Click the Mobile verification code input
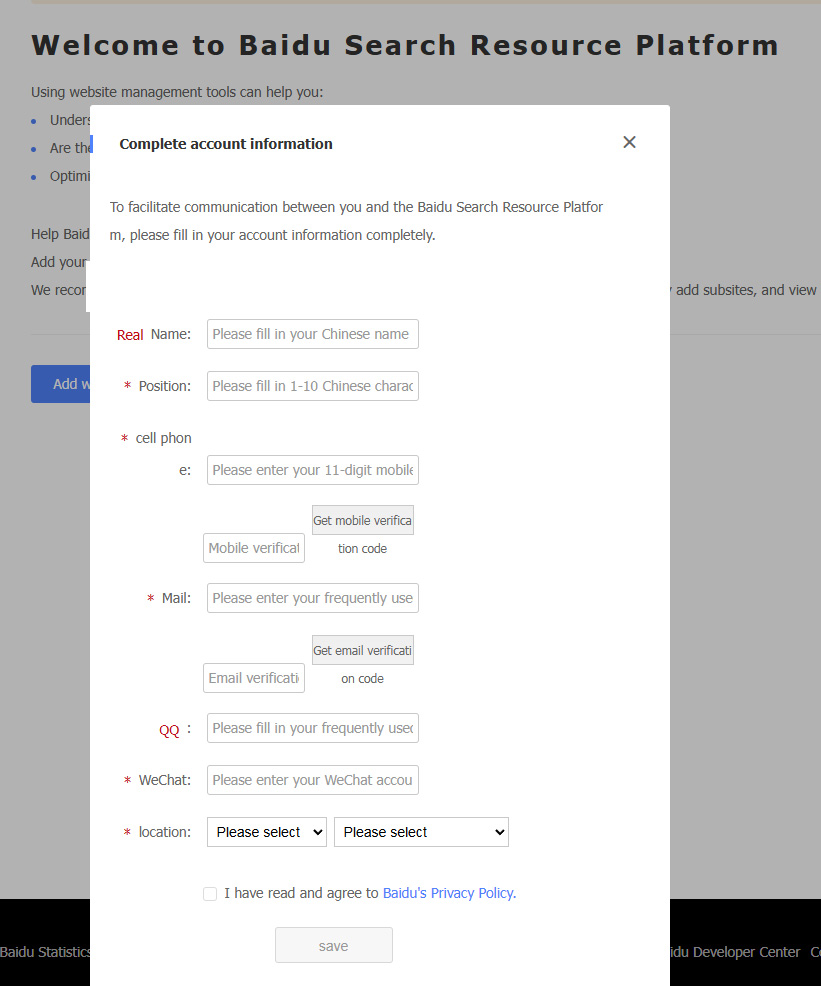Viewport: 821px width, 986px height. 254,548
